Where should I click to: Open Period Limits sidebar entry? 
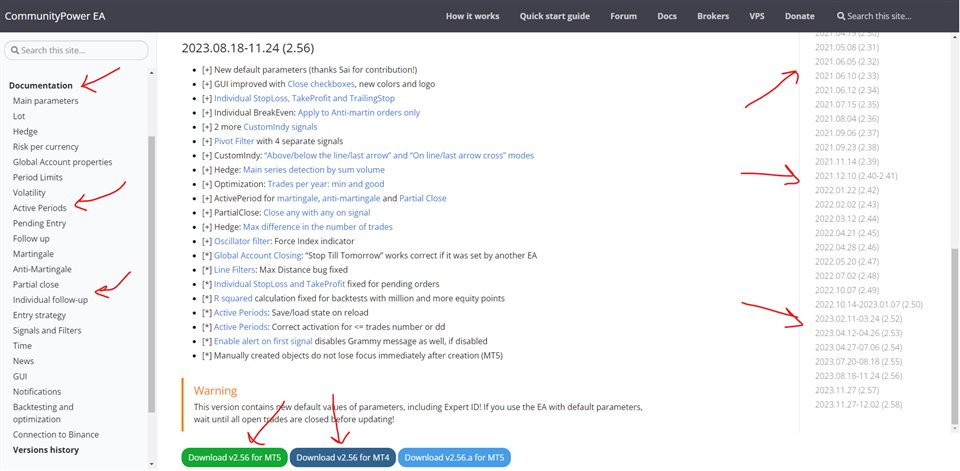click(37, 178)
